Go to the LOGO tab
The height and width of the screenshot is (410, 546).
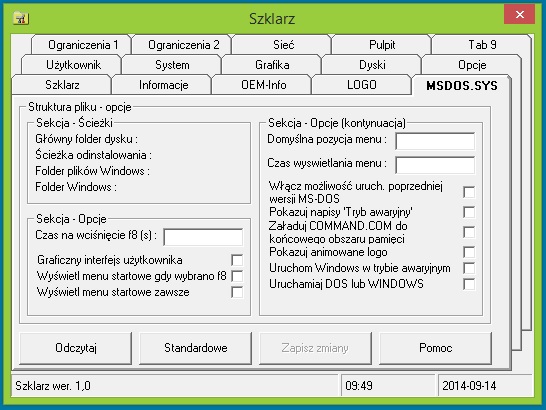pos(361,85)
